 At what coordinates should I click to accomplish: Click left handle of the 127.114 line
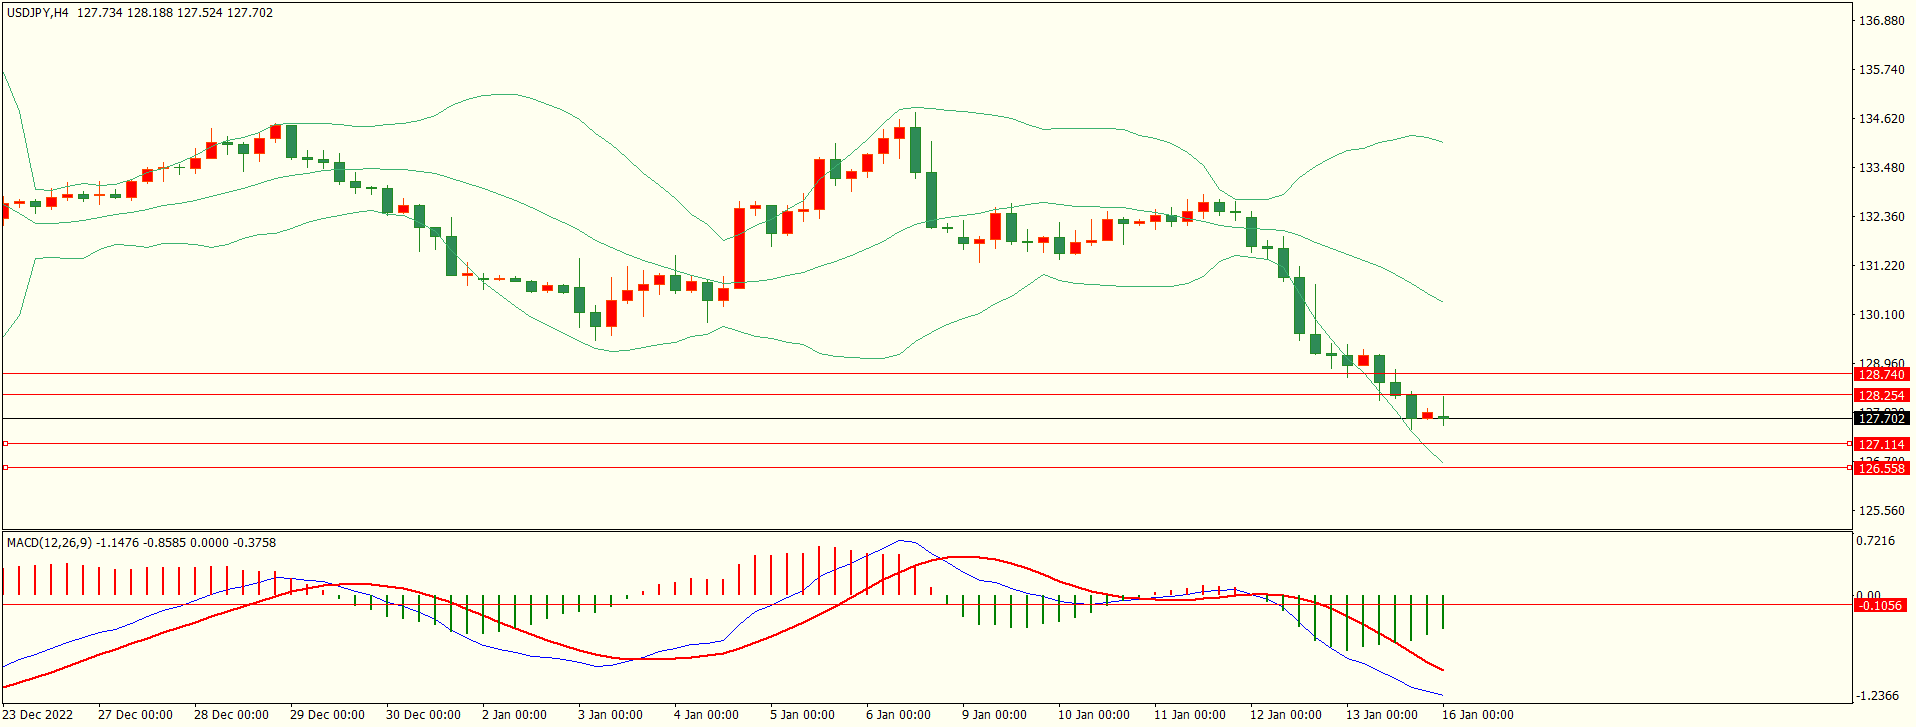click(5, 443)
